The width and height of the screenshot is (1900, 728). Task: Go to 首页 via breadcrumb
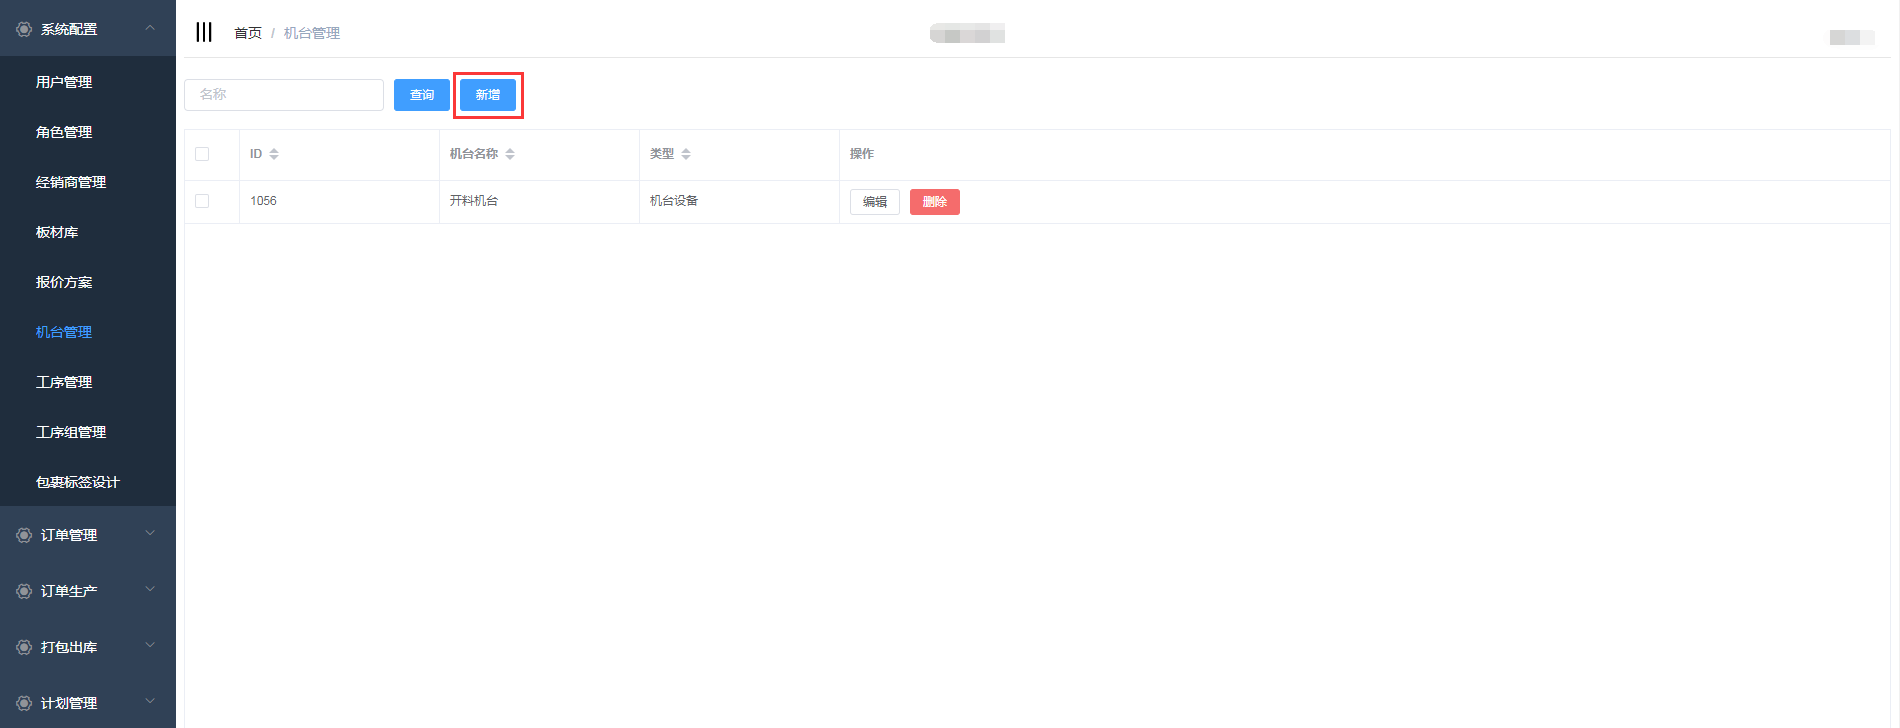[x=247, y=33]
